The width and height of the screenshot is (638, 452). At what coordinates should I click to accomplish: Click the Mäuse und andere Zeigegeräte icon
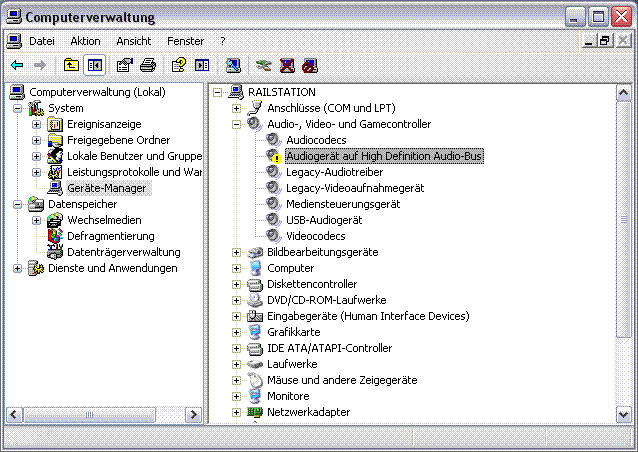point(255,380)
